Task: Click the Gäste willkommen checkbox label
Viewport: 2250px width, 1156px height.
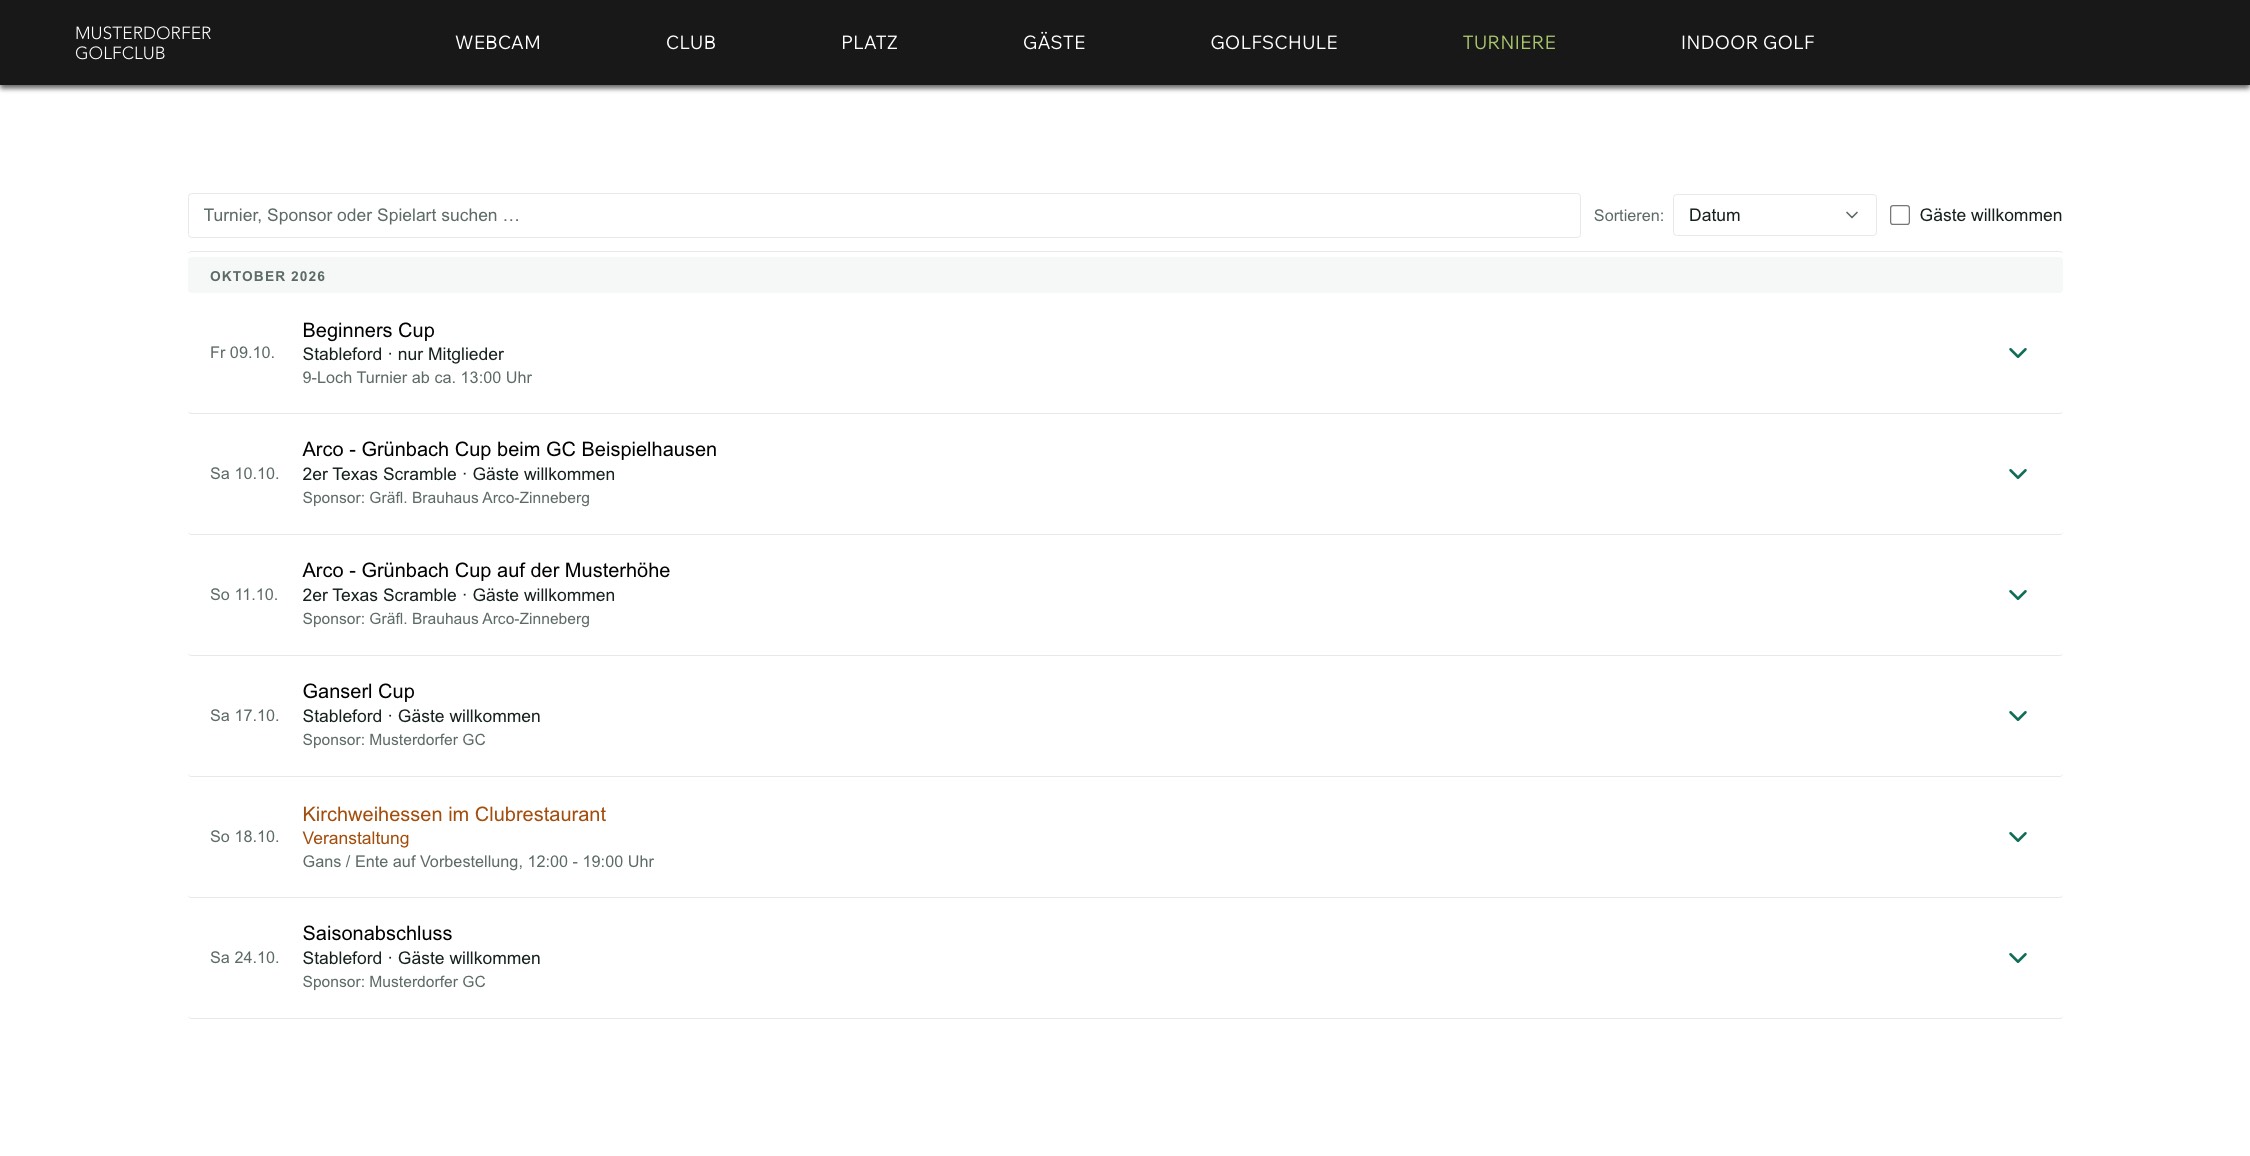Action: tap(1990, 215)
